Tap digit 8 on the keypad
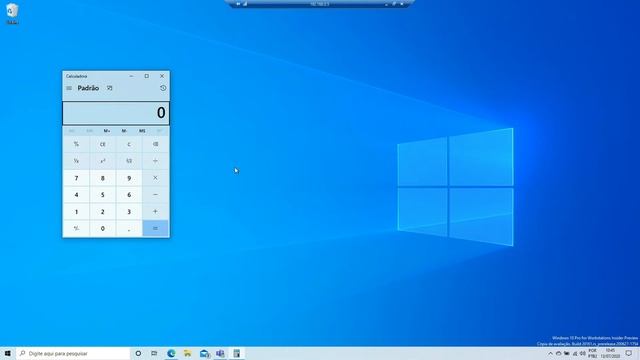 [x=102, y=178]
